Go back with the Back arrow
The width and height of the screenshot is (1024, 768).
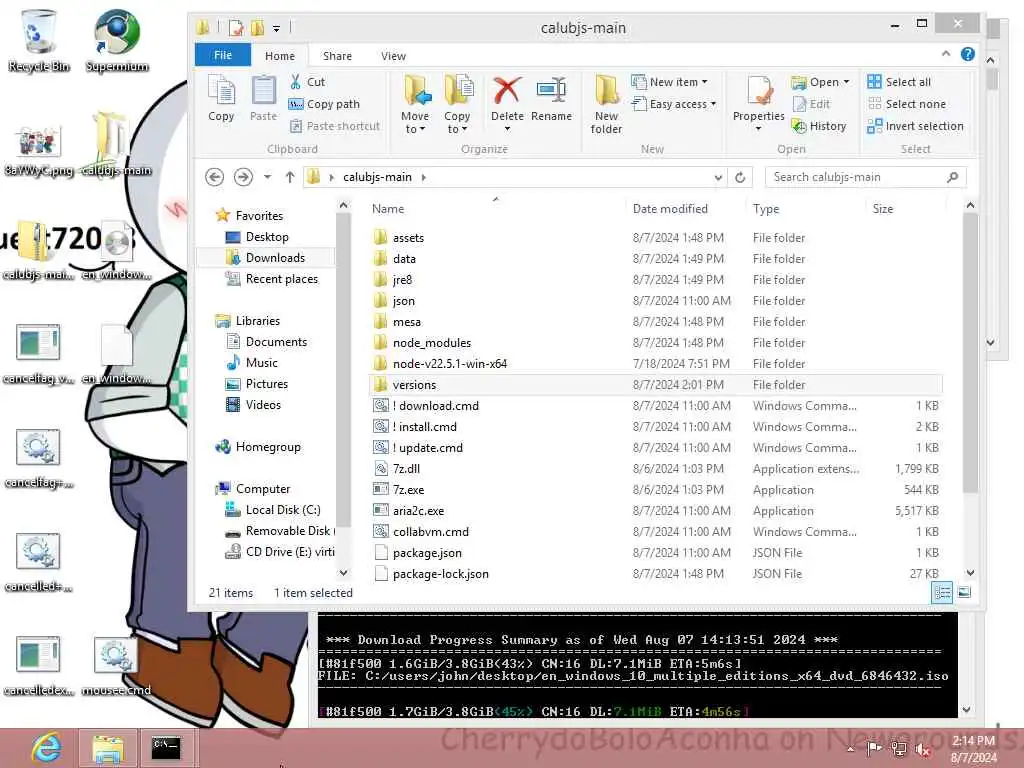tap(214, 177)
